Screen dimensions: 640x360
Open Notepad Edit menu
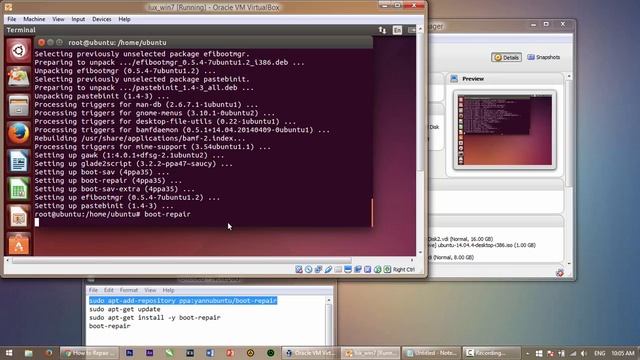coord(109,290)
